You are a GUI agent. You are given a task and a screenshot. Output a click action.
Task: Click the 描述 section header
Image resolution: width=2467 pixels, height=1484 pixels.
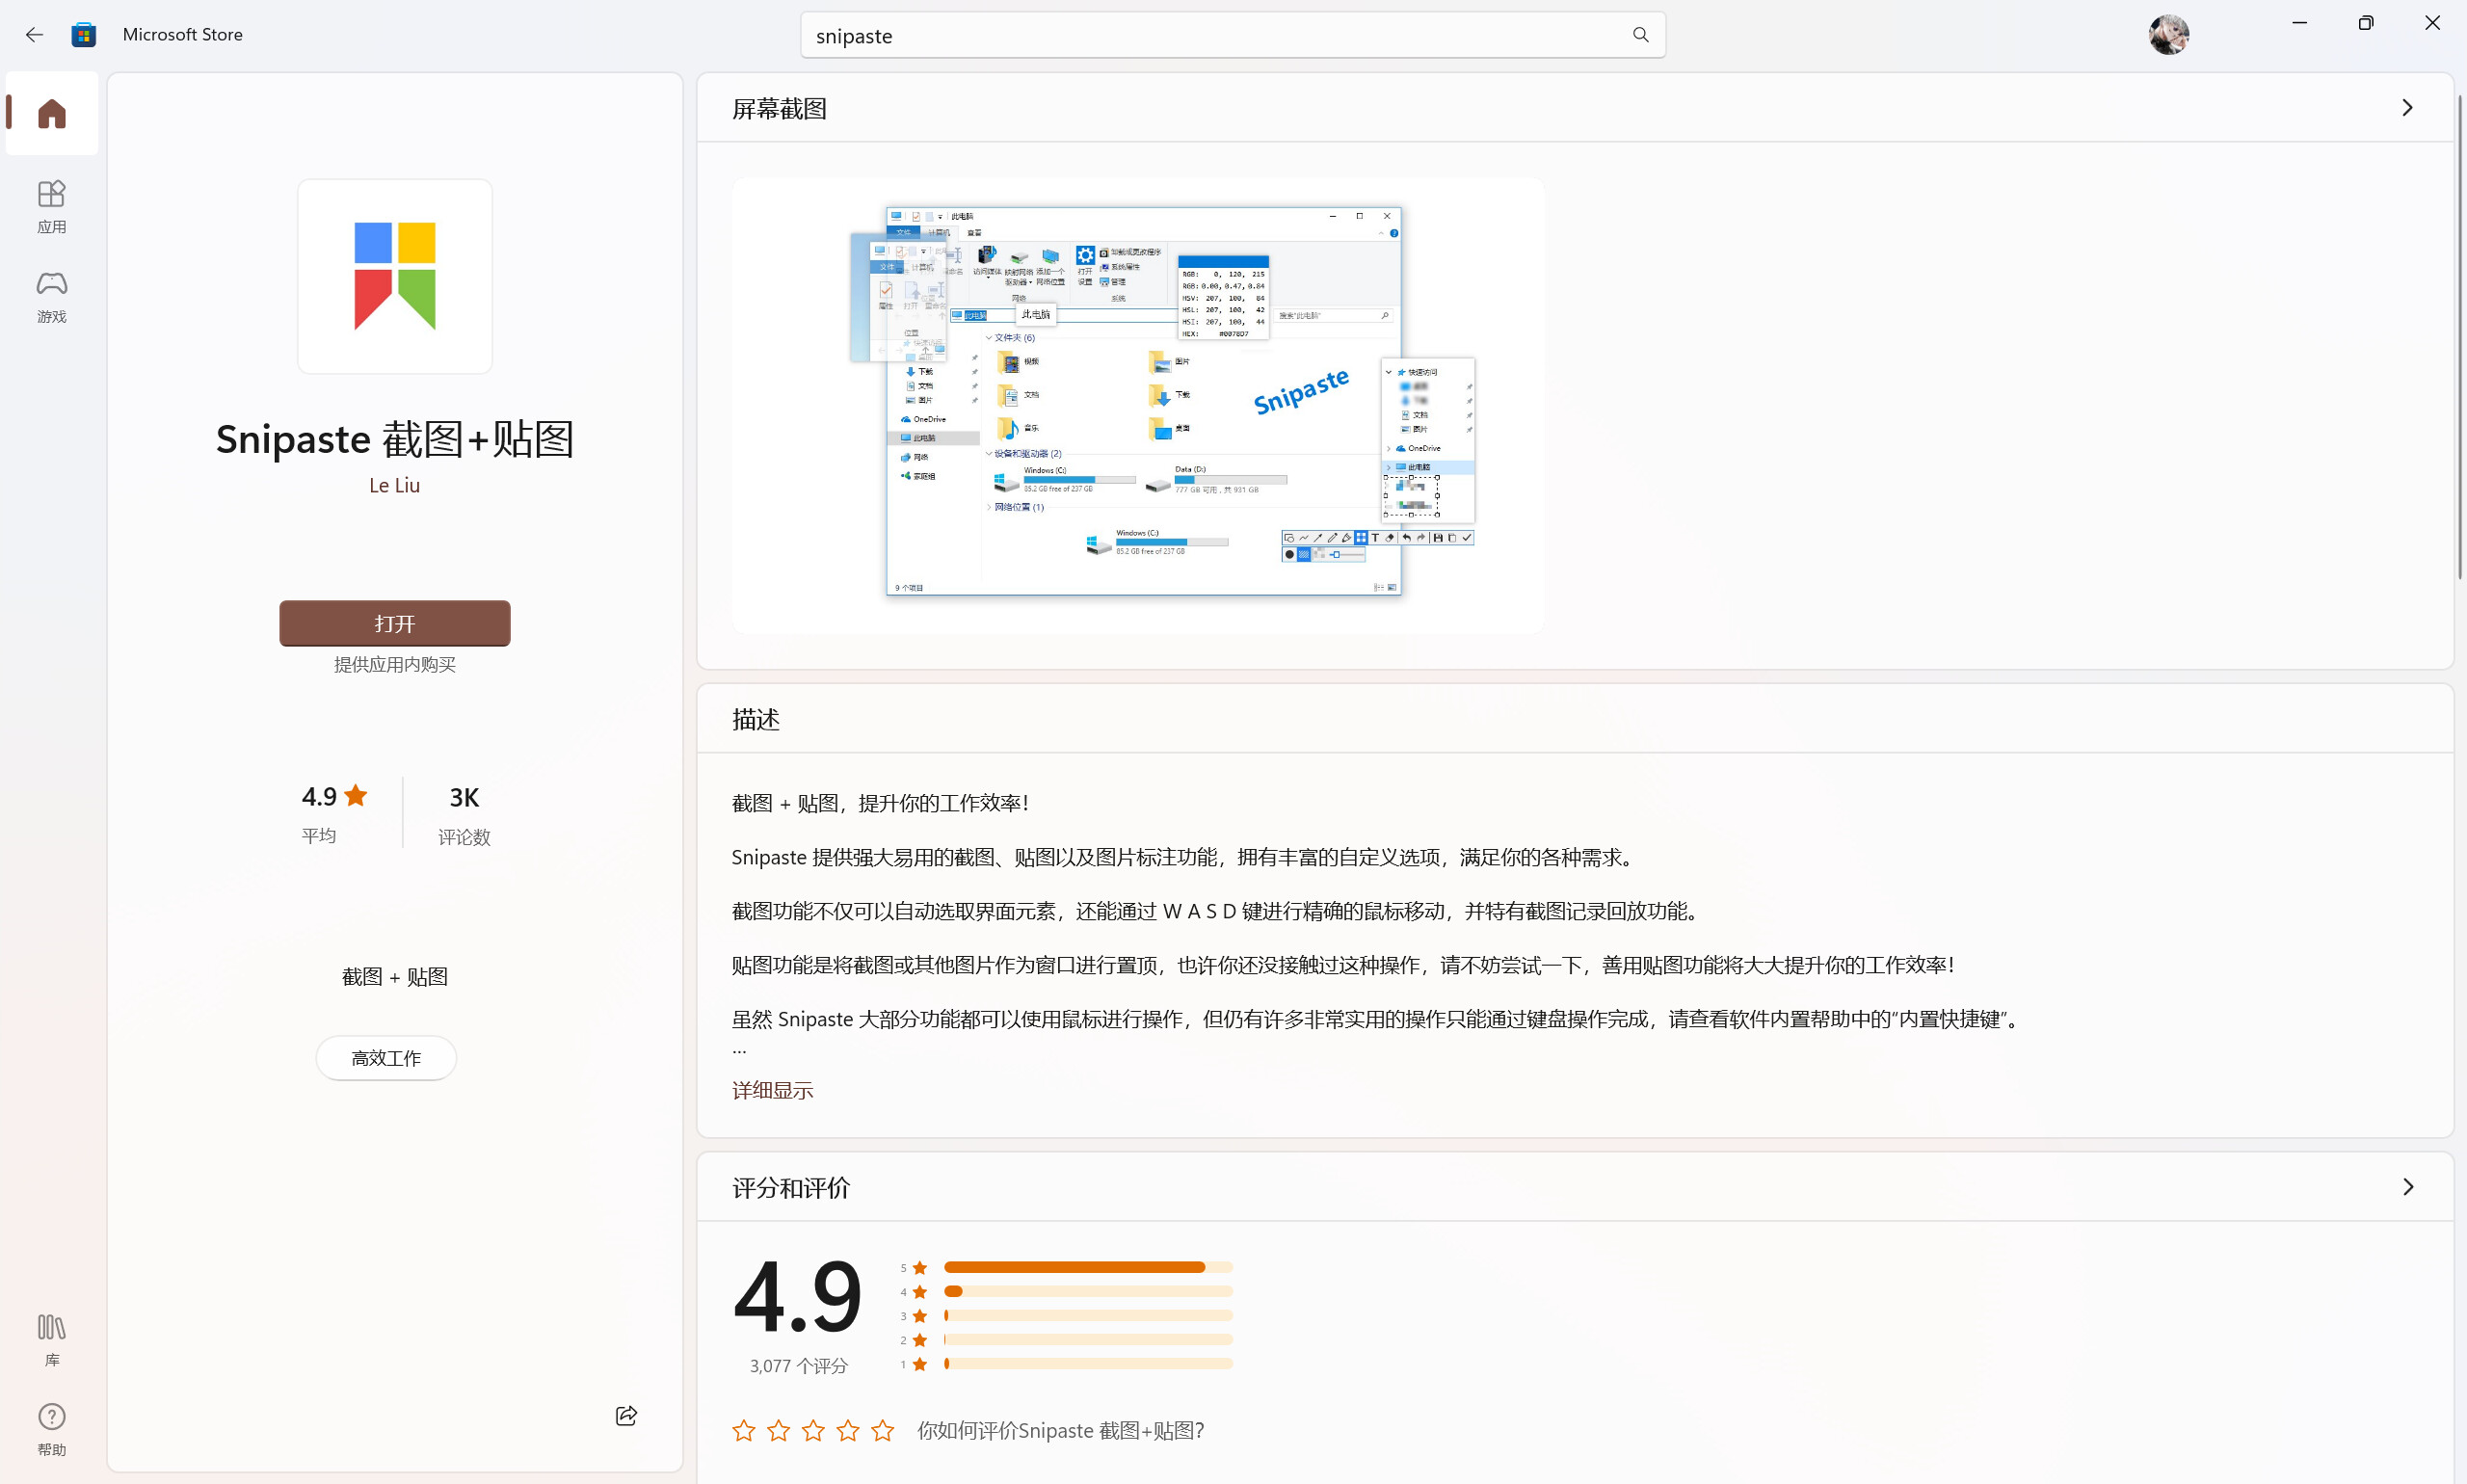click(x=755, y=719)
